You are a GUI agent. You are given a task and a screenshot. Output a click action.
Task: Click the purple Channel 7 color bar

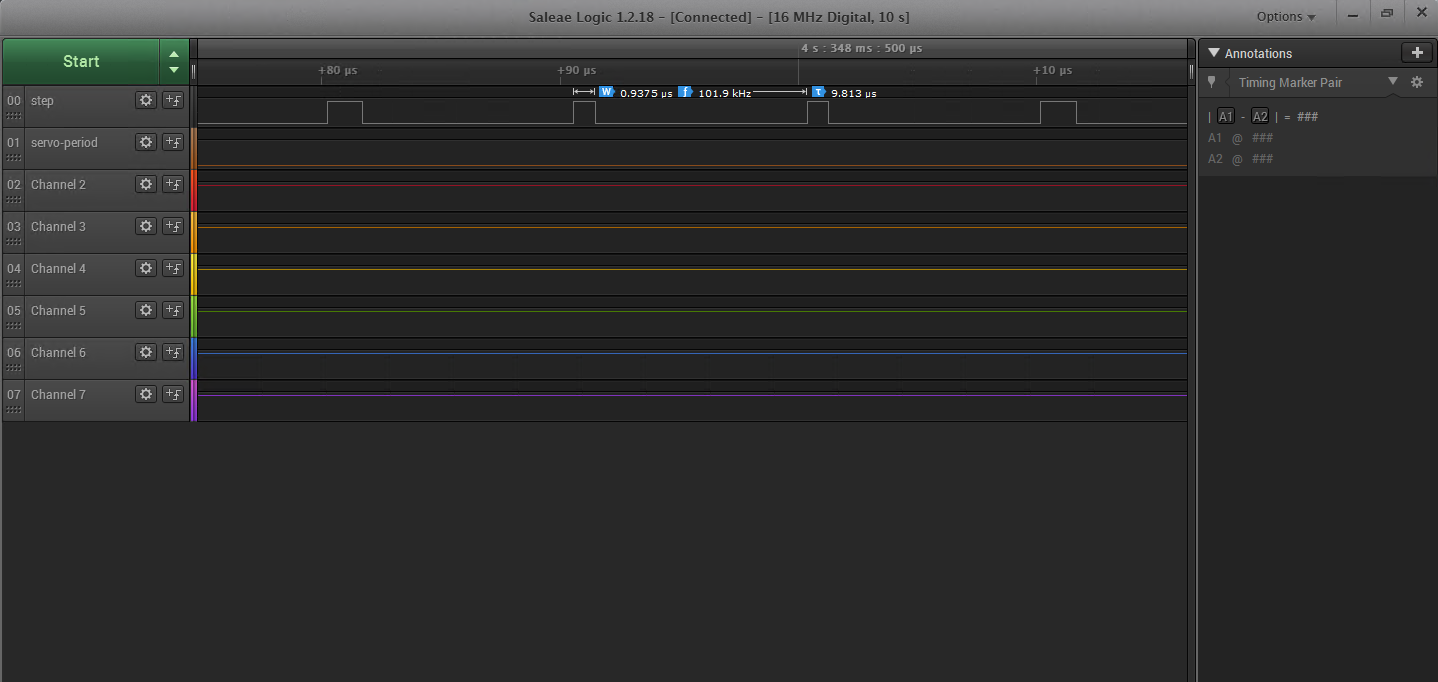click(194, 400)
